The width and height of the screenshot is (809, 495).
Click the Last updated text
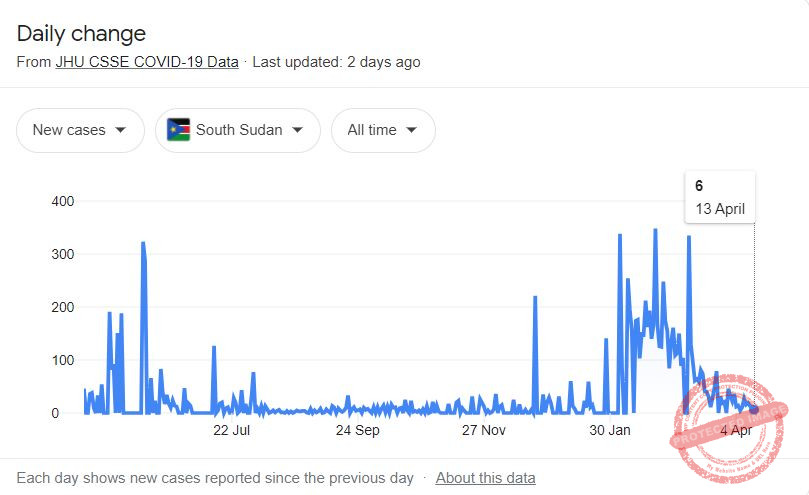[336, 62]
